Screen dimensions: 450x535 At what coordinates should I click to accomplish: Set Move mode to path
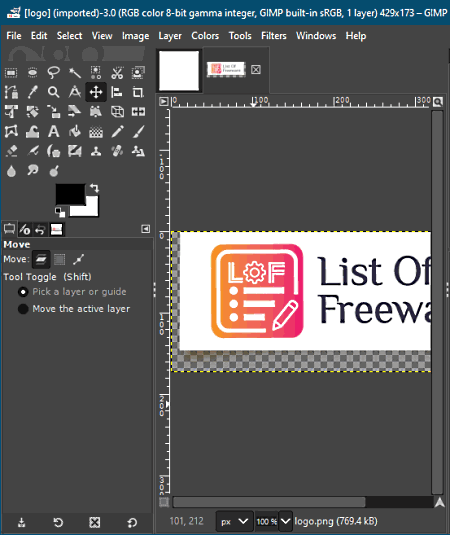(x=78, y=260)
